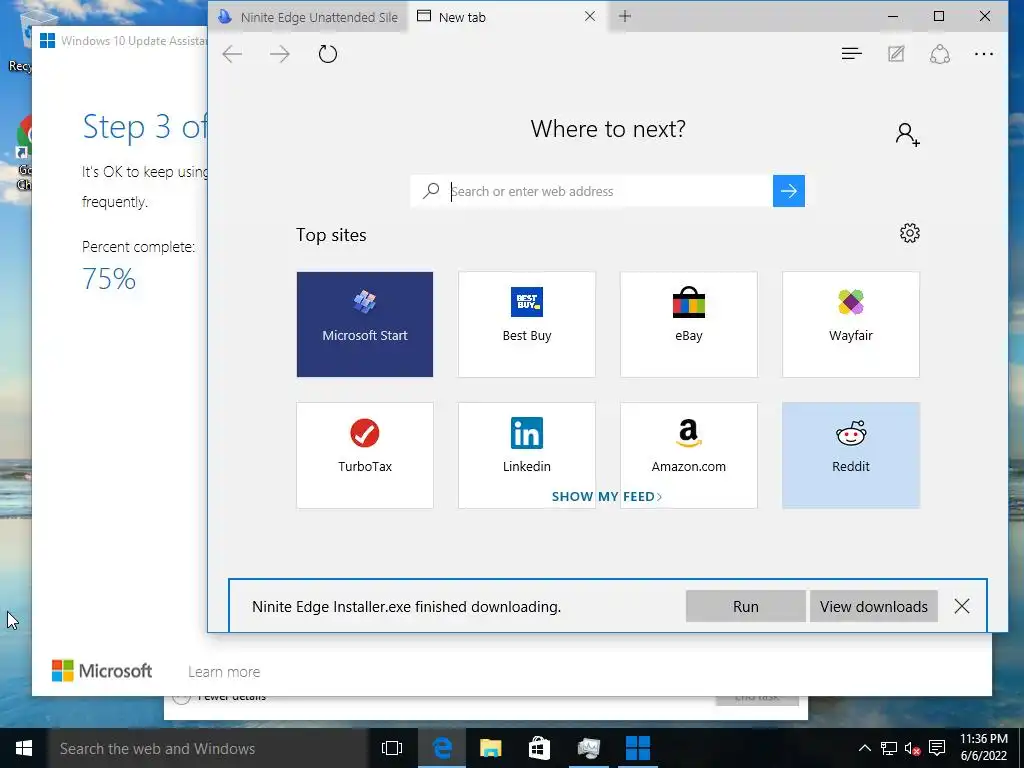Screen dimensions: 1024x768
Task: Switch to Ninite Edge Unattended tab
Action: coord(308,17)
